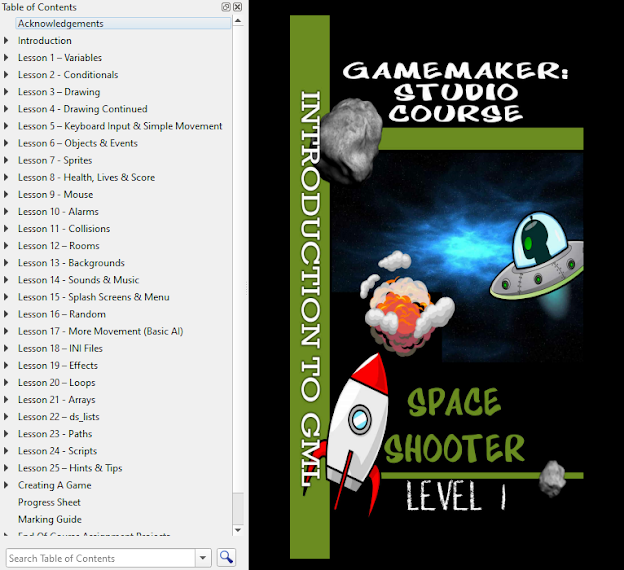This screenshot has width=624, height=570.
Task: Expand Lesson 2 - Conditionals
Action: [6, 75]
